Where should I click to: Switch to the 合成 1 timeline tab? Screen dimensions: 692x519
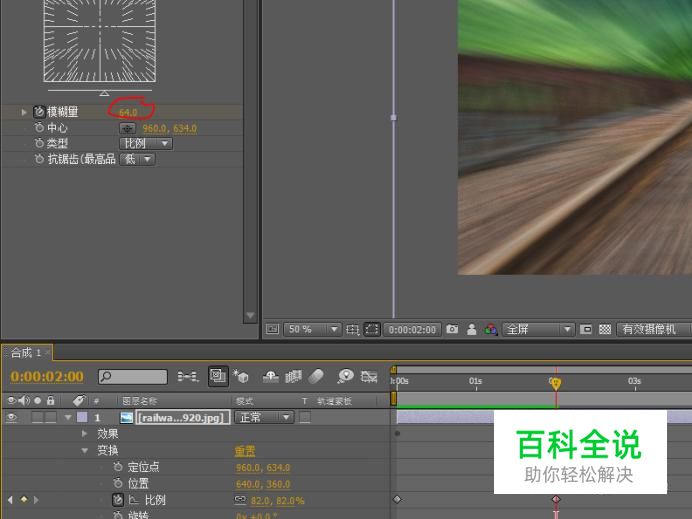click(x=26, y=353)
